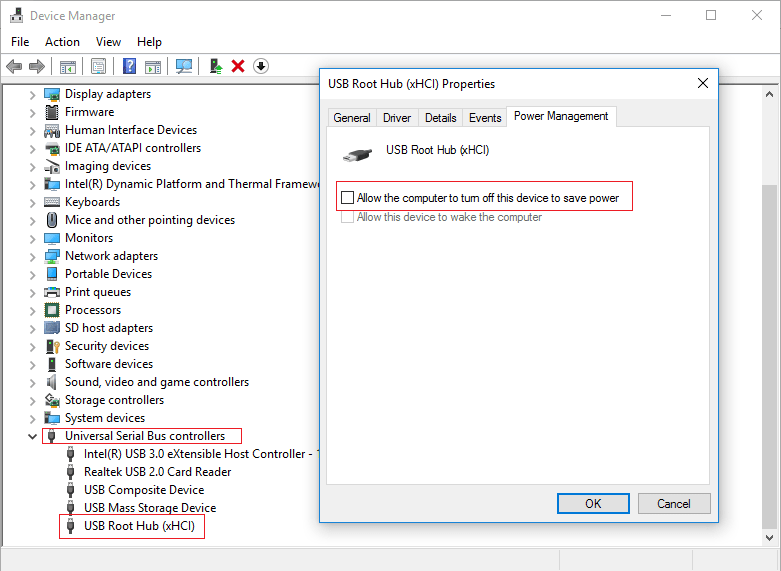Expand the Display adapters node

tap(32, 95)
